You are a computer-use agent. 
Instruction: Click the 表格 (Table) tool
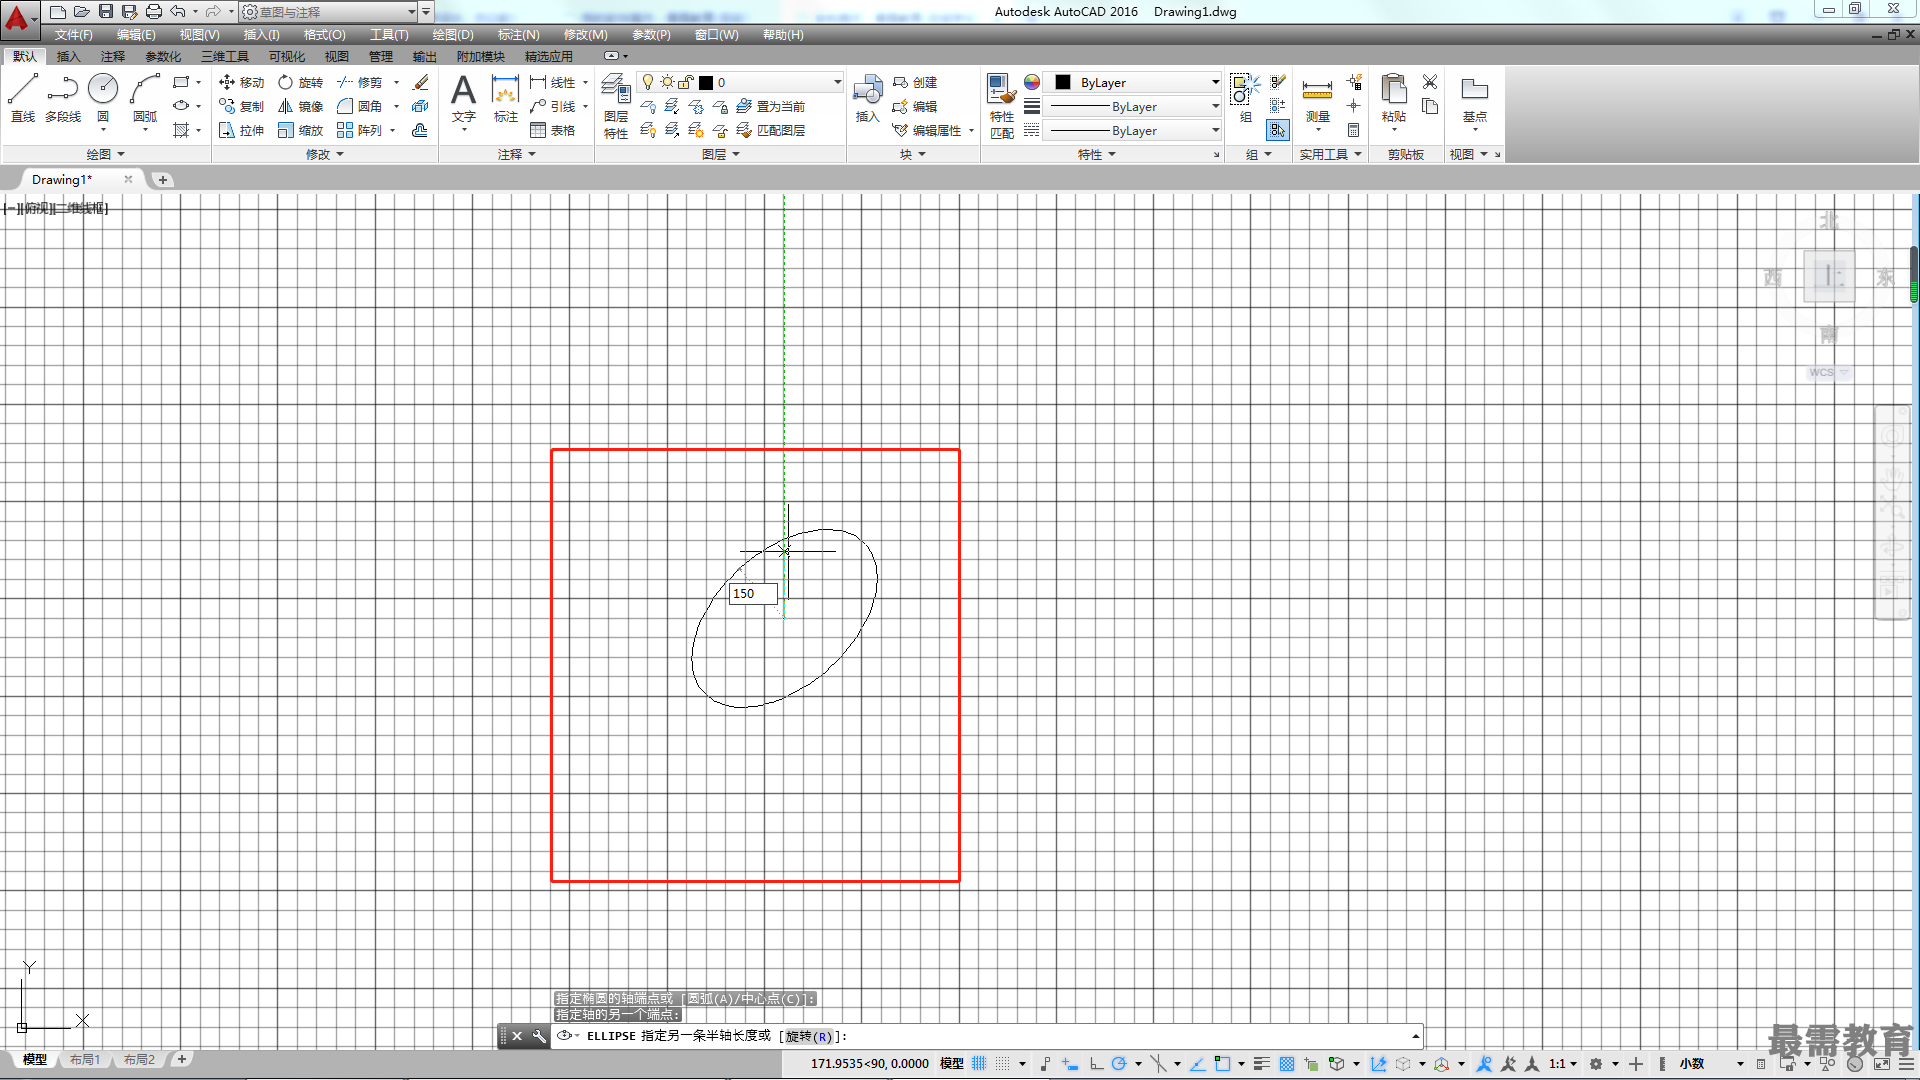pyautogui.click(x=553, y=130)
